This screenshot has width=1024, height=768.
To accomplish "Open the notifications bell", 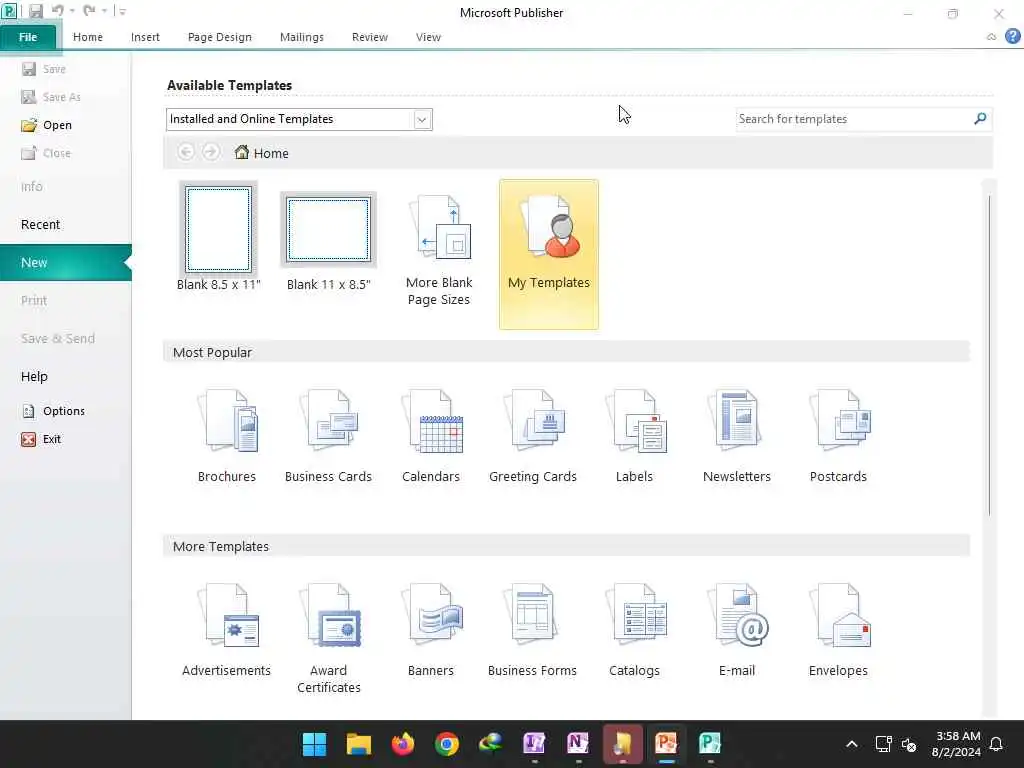I will [996, 744].
